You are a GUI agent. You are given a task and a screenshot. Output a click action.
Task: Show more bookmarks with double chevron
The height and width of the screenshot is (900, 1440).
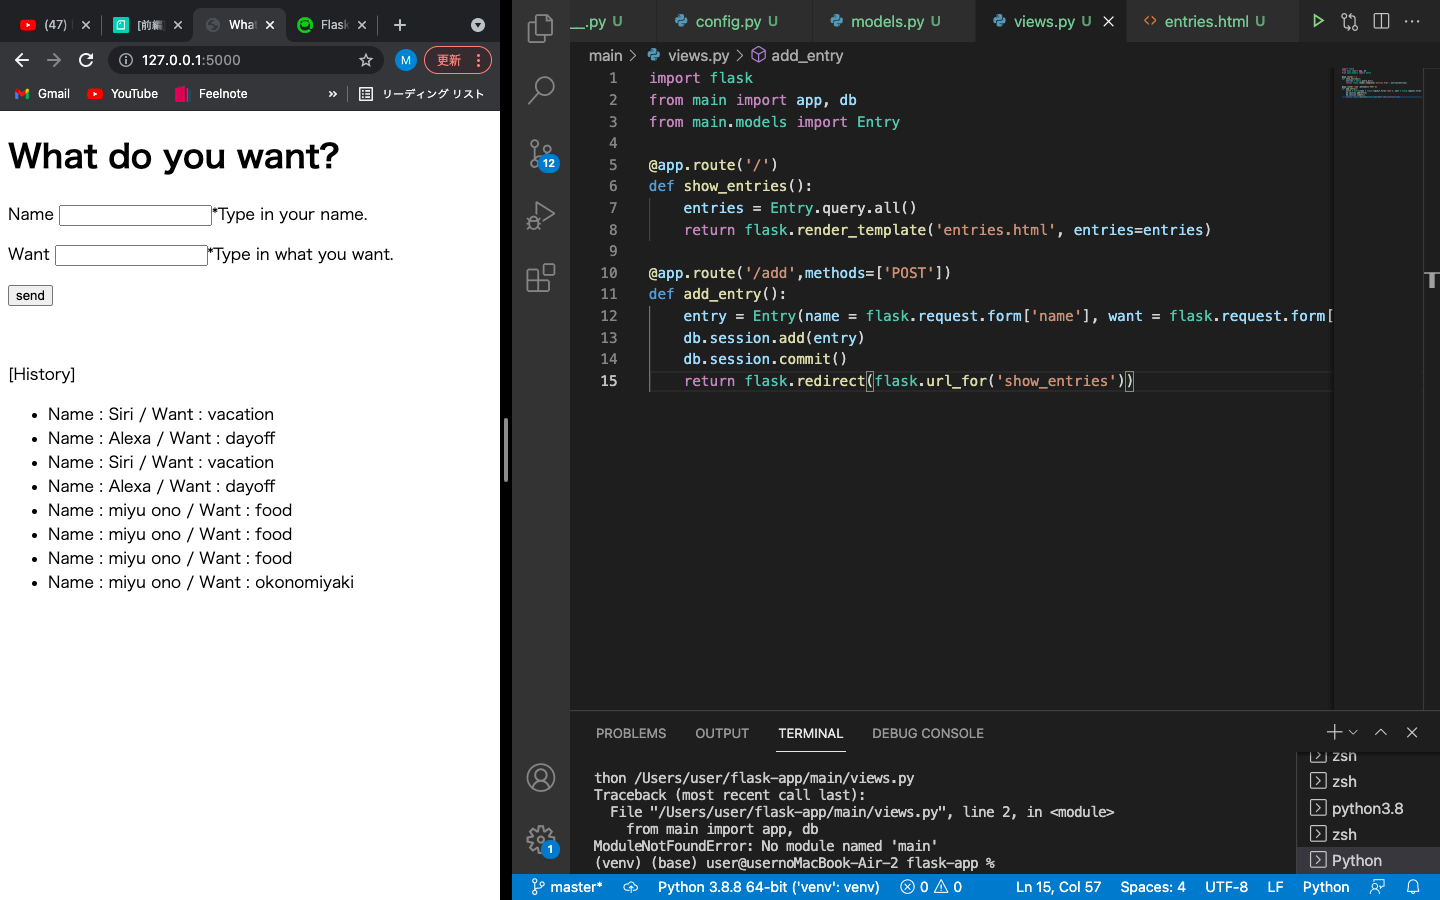coord(333,94)
